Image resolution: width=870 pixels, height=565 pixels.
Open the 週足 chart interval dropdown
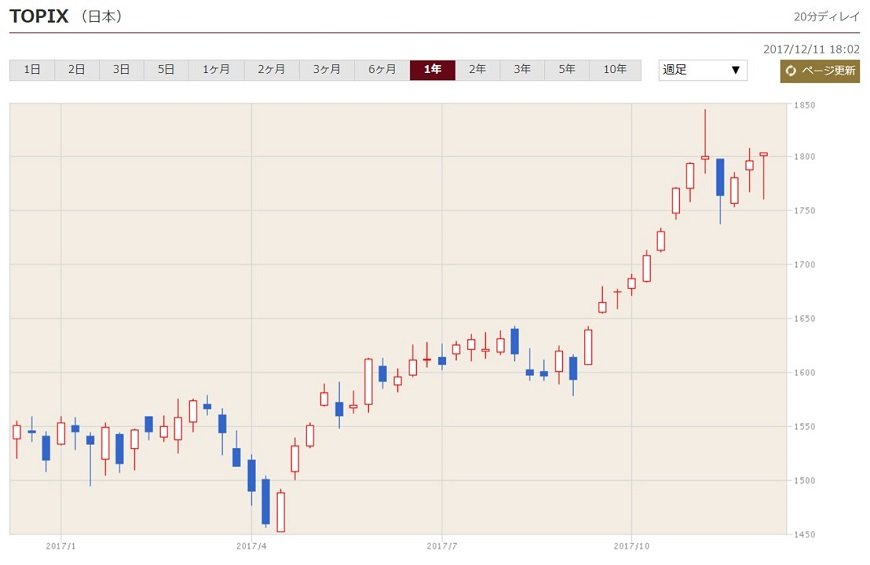(702, 70)
